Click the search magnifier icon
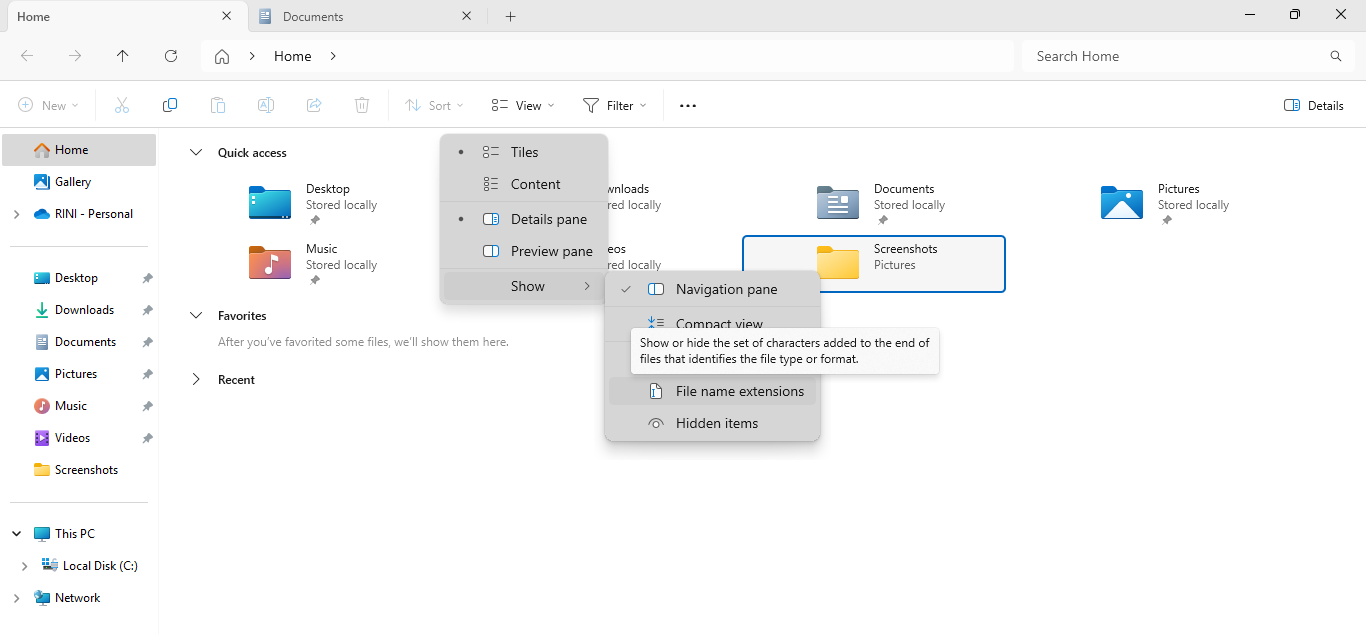Viewport: 1366px width, 634px height. tap(1335, 56)
